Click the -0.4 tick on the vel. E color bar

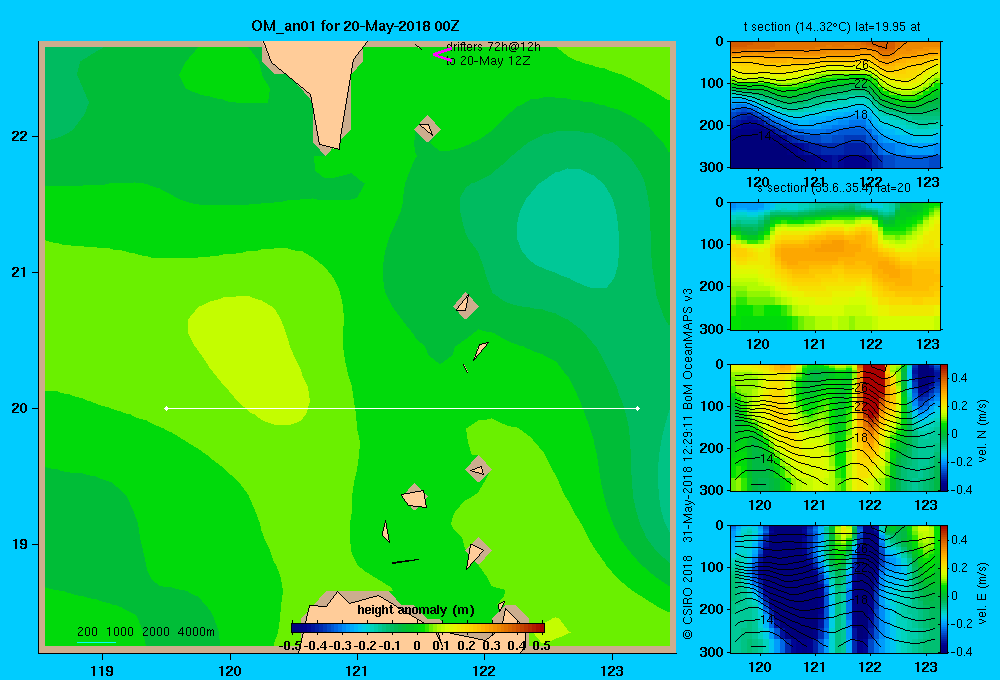[x=961, y=651]
